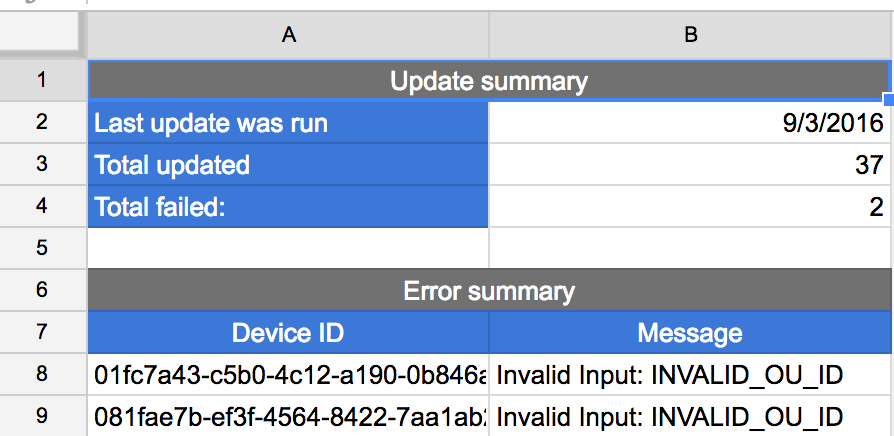
Task: Select the 'Total updated' label cell
Action: tap(288, 165)
